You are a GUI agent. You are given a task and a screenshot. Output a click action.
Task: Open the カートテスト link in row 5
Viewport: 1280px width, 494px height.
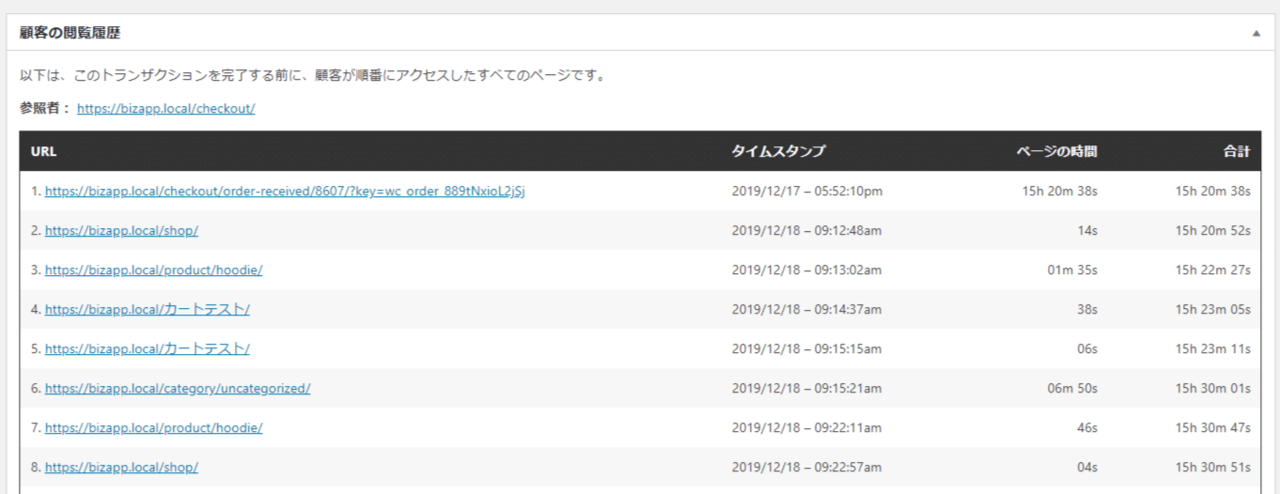(147, 349)
